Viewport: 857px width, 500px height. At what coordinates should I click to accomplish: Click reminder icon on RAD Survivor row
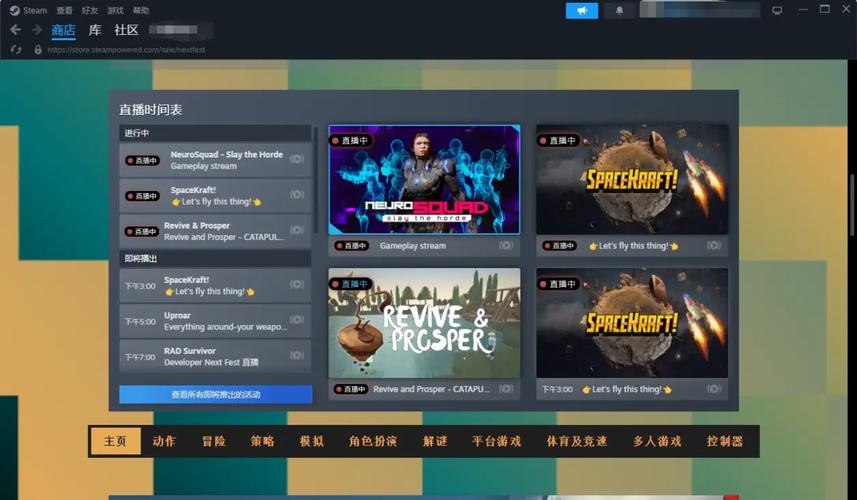point(297,355)
